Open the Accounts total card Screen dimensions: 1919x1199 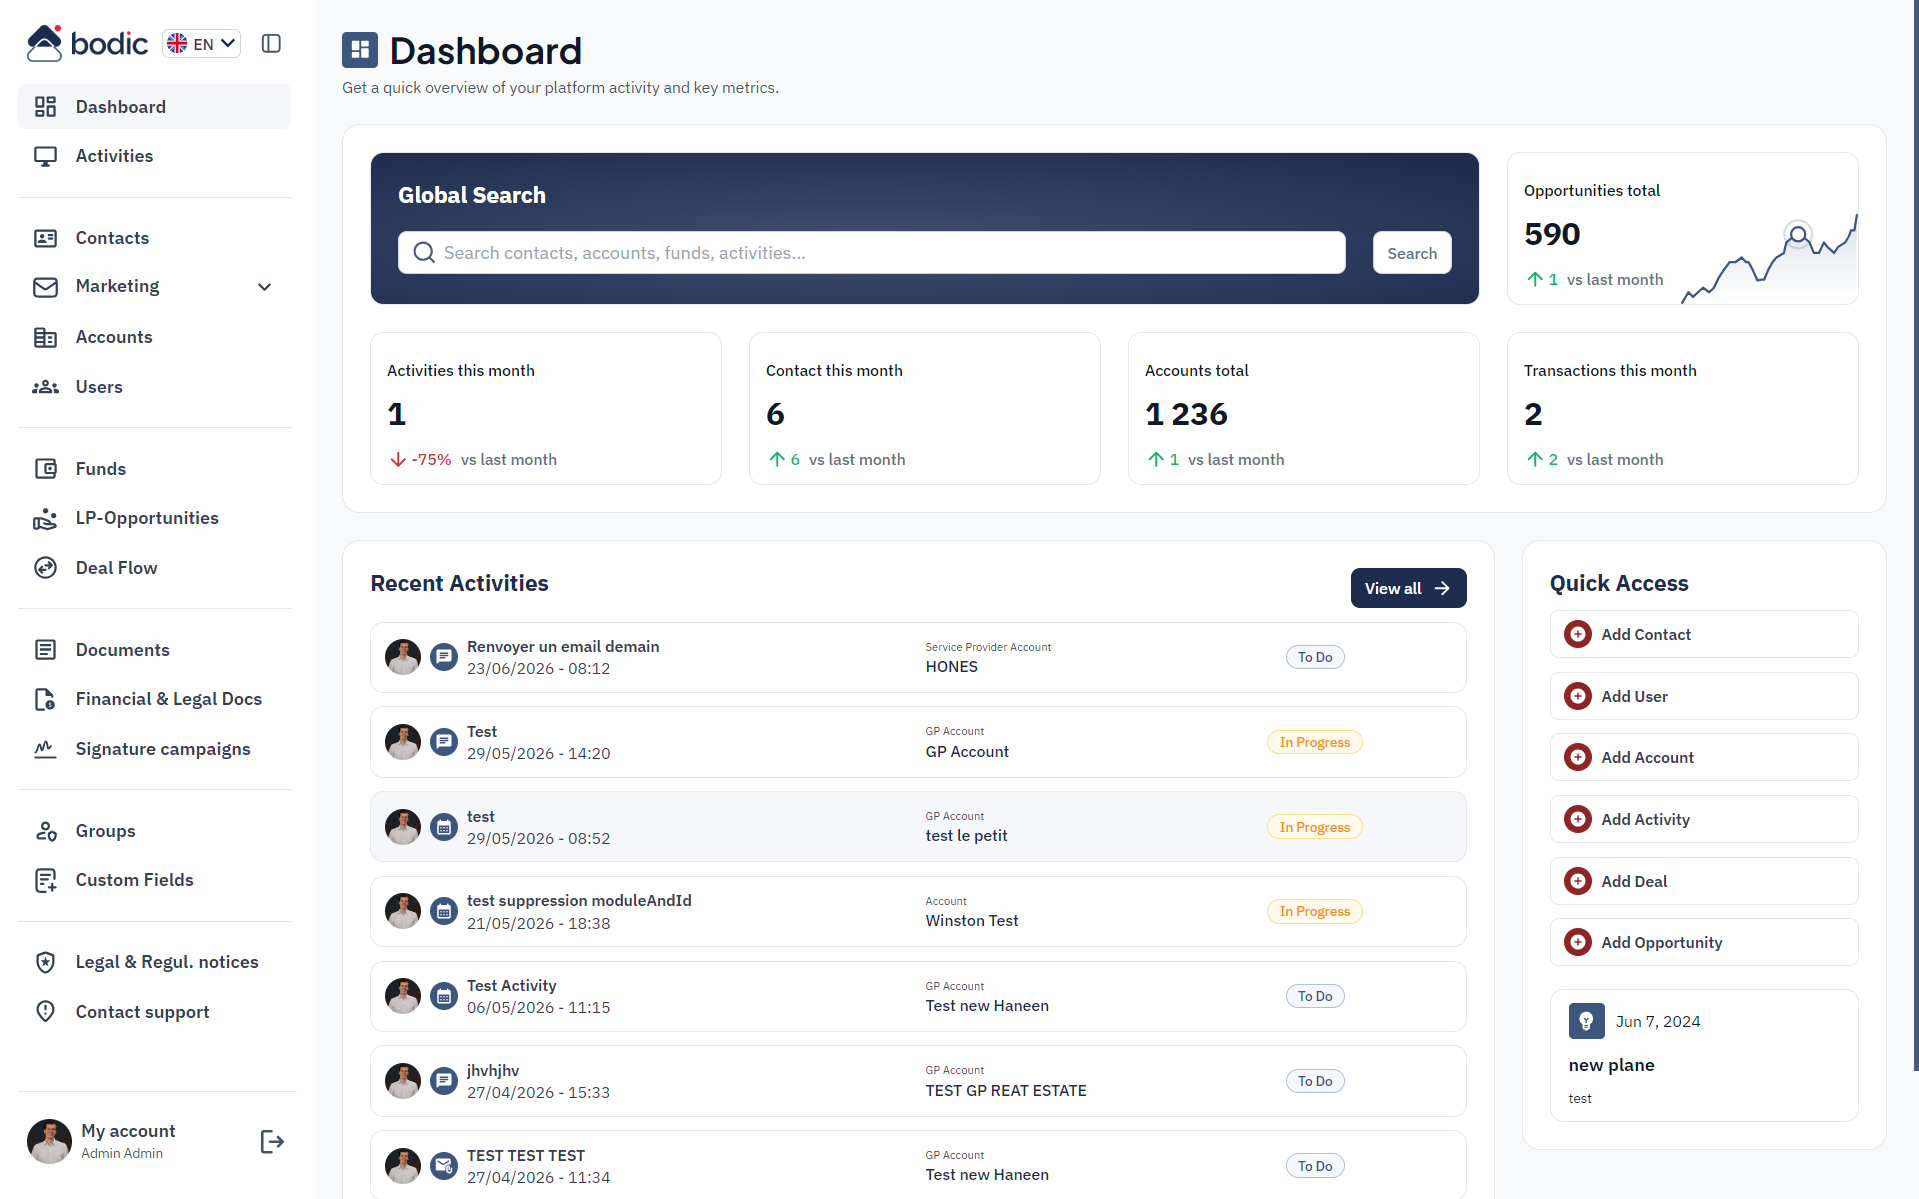1304,409
